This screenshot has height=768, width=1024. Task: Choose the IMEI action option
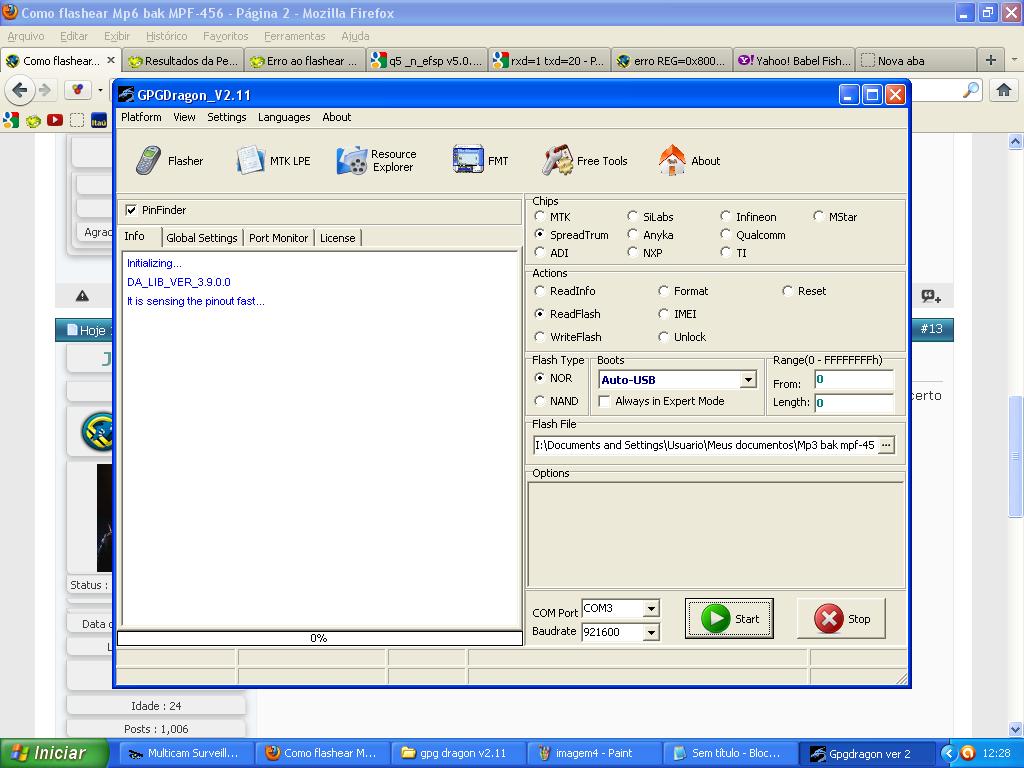(x=664, y=313)
